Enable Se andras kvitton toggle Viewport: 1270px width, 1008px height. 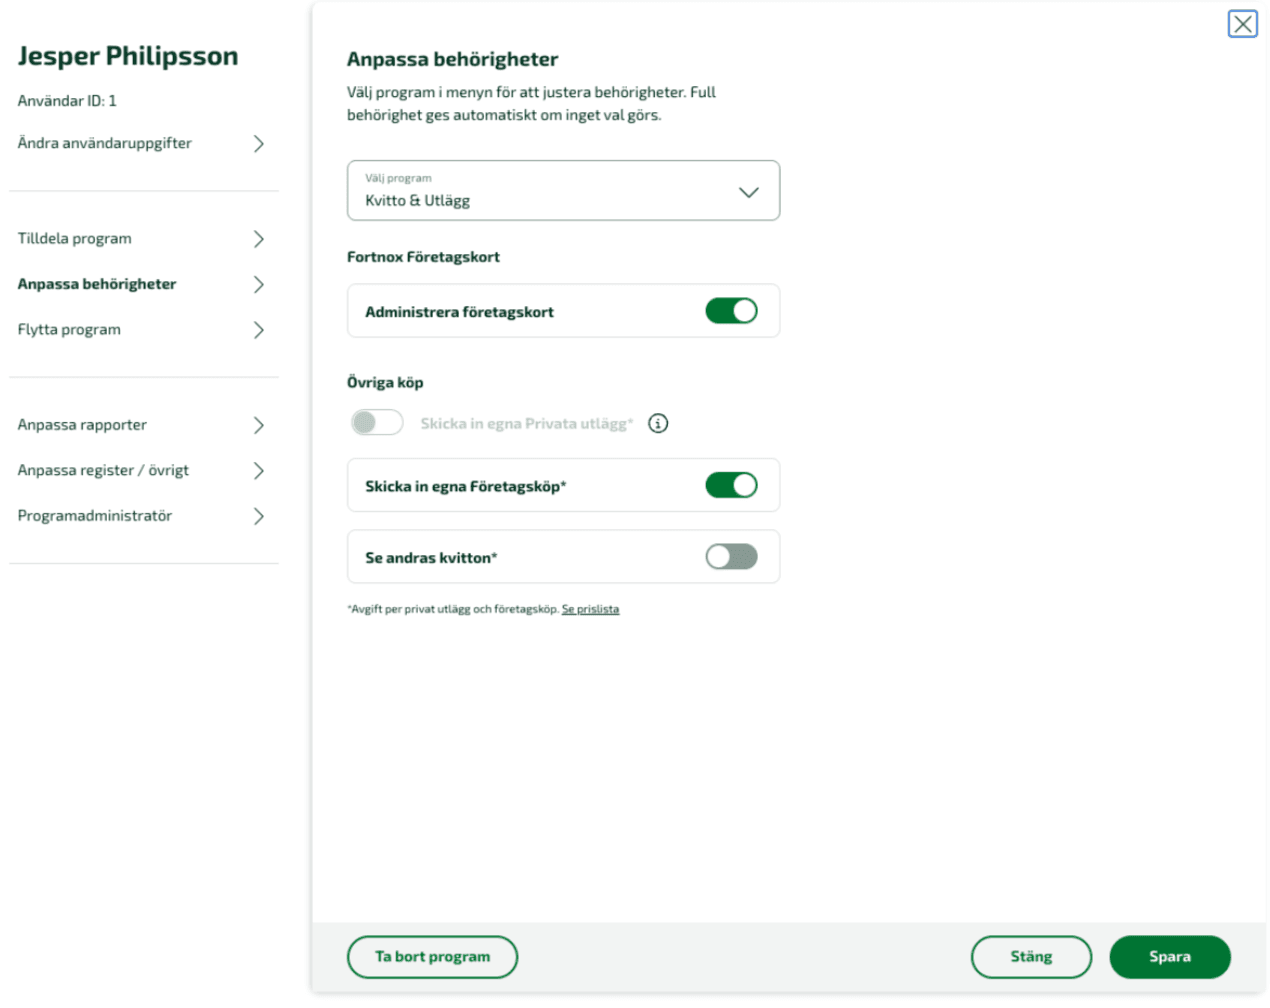(x=731, y=557)
